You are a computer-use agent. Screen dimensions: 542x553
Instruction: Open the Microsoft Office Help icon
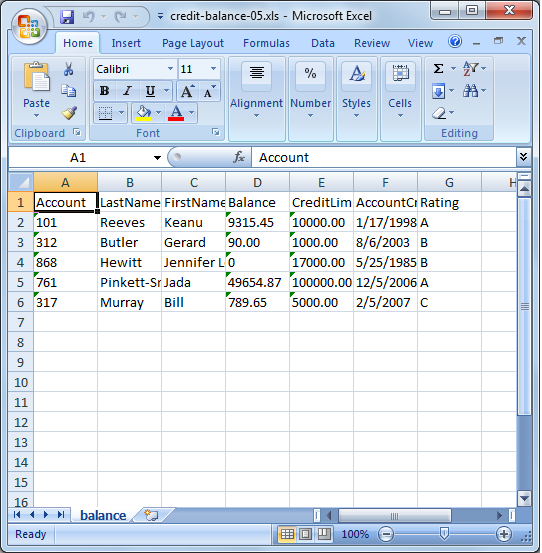click(455, 42)
